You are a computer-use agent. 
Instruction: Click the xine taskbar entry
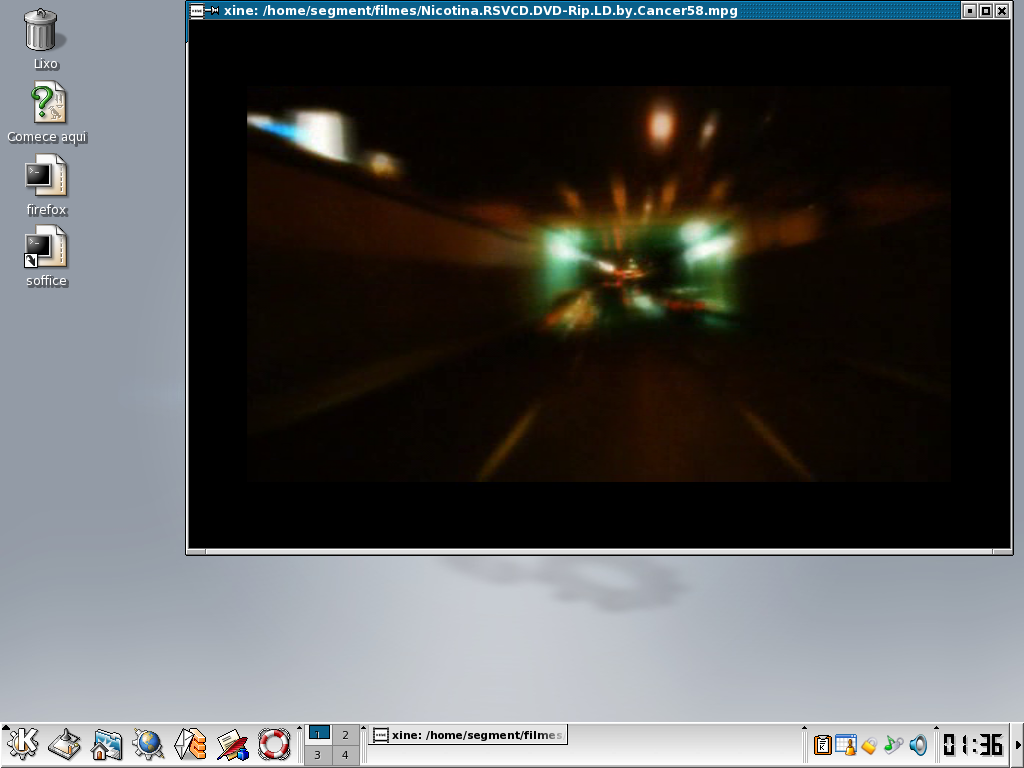pos(468,735)
